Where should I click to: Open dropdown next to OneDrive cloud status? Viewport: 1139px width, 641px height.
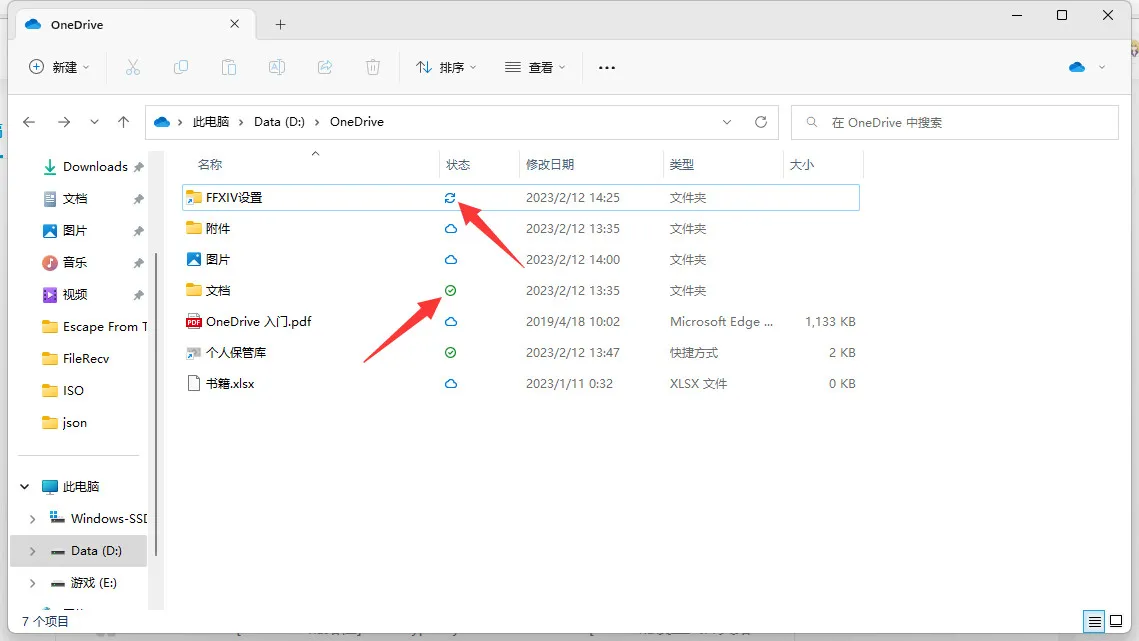pos(1101,68)
